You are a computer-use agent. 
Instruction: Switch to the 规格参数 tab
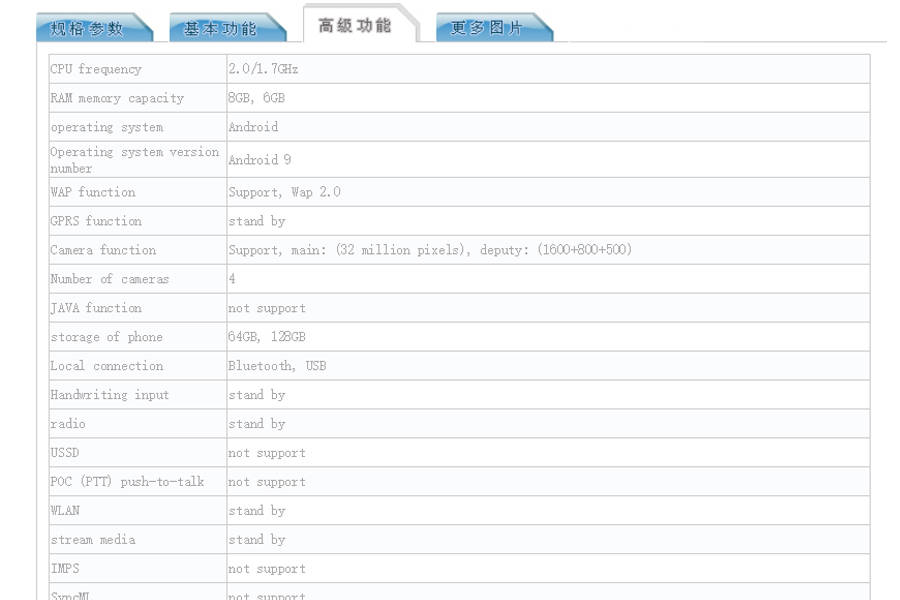(x=88, y=29)
